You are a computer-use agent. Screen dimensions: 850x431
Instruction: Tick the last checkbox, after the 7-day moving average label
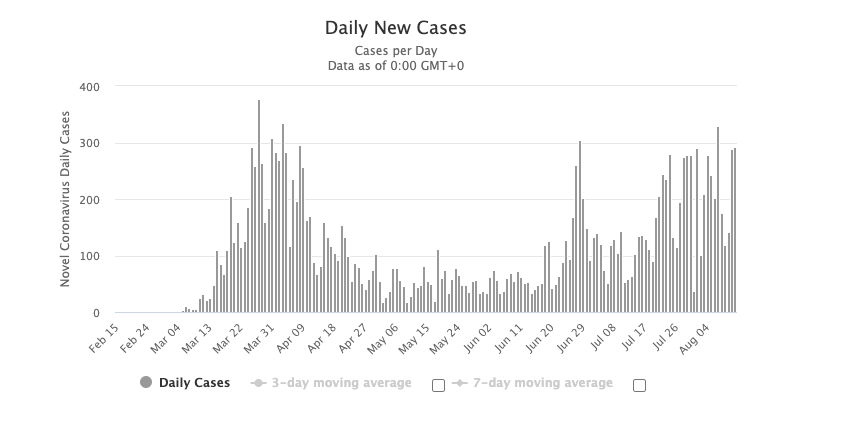pyautogui.click(x=640, y=385)
